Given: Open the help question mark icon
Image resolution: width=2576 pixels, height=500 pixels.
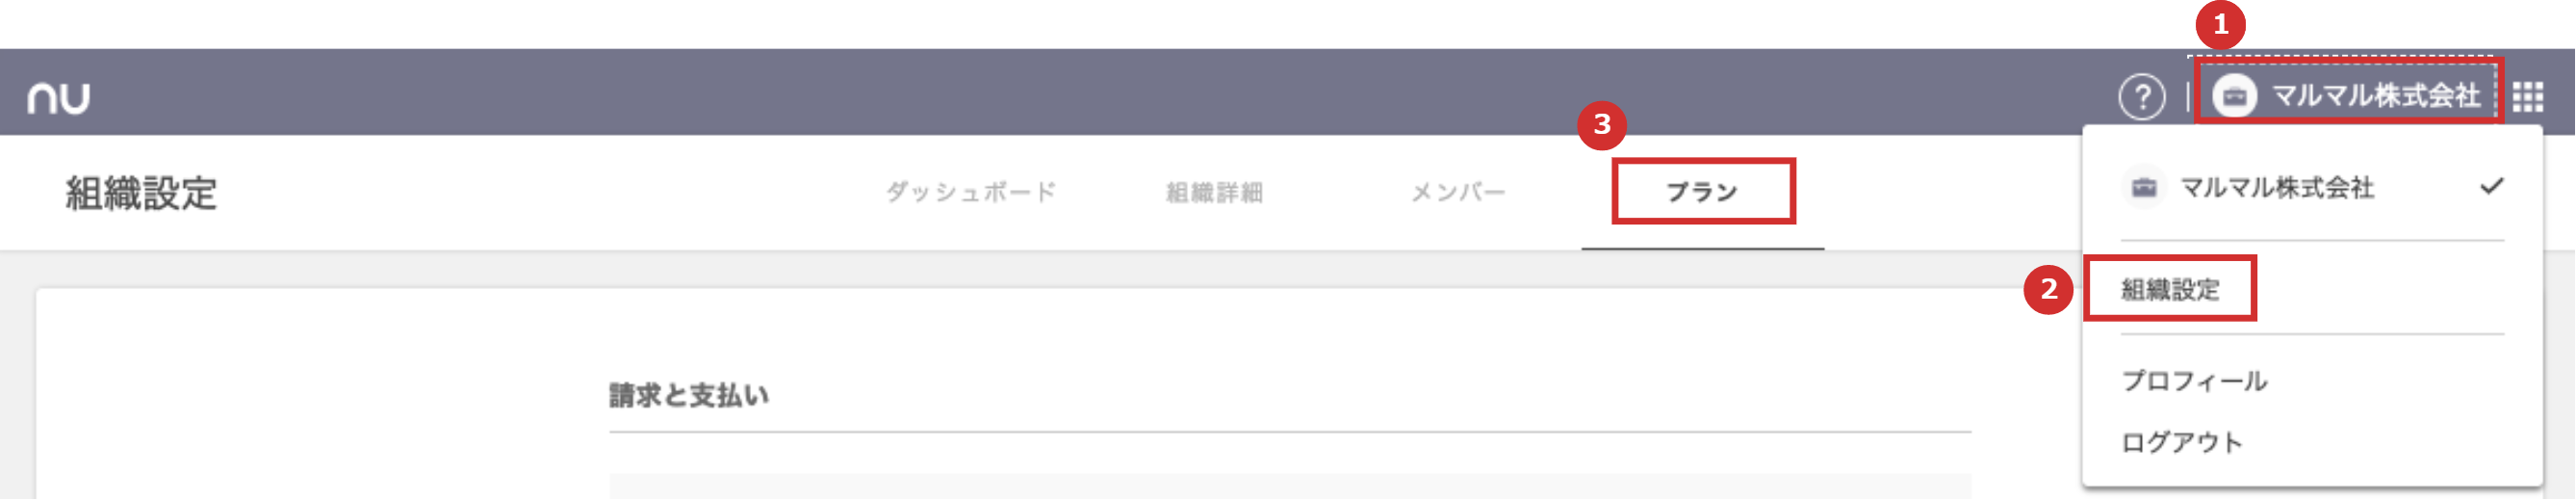Looking at the screenshot, I should (2142, 97).
